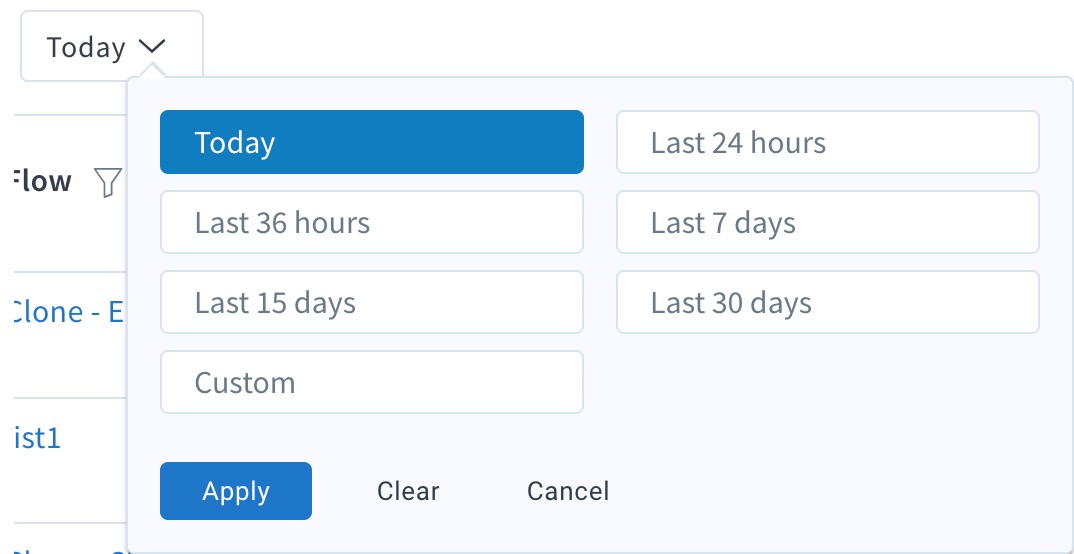Viewport: 1074px width, 554px height.
Task: Select the Last 30 days range
Action: pos(828,302)
